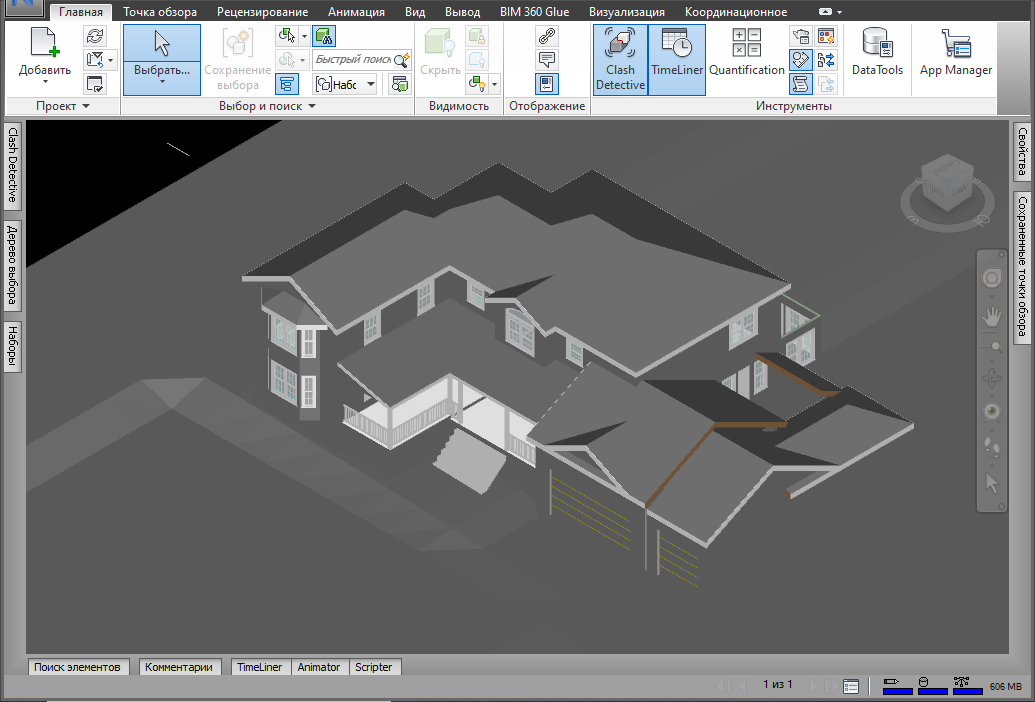Click the Batch Utility arrows icon
The width and height of the screenshot is (1035, 702).
coord(826,60)
